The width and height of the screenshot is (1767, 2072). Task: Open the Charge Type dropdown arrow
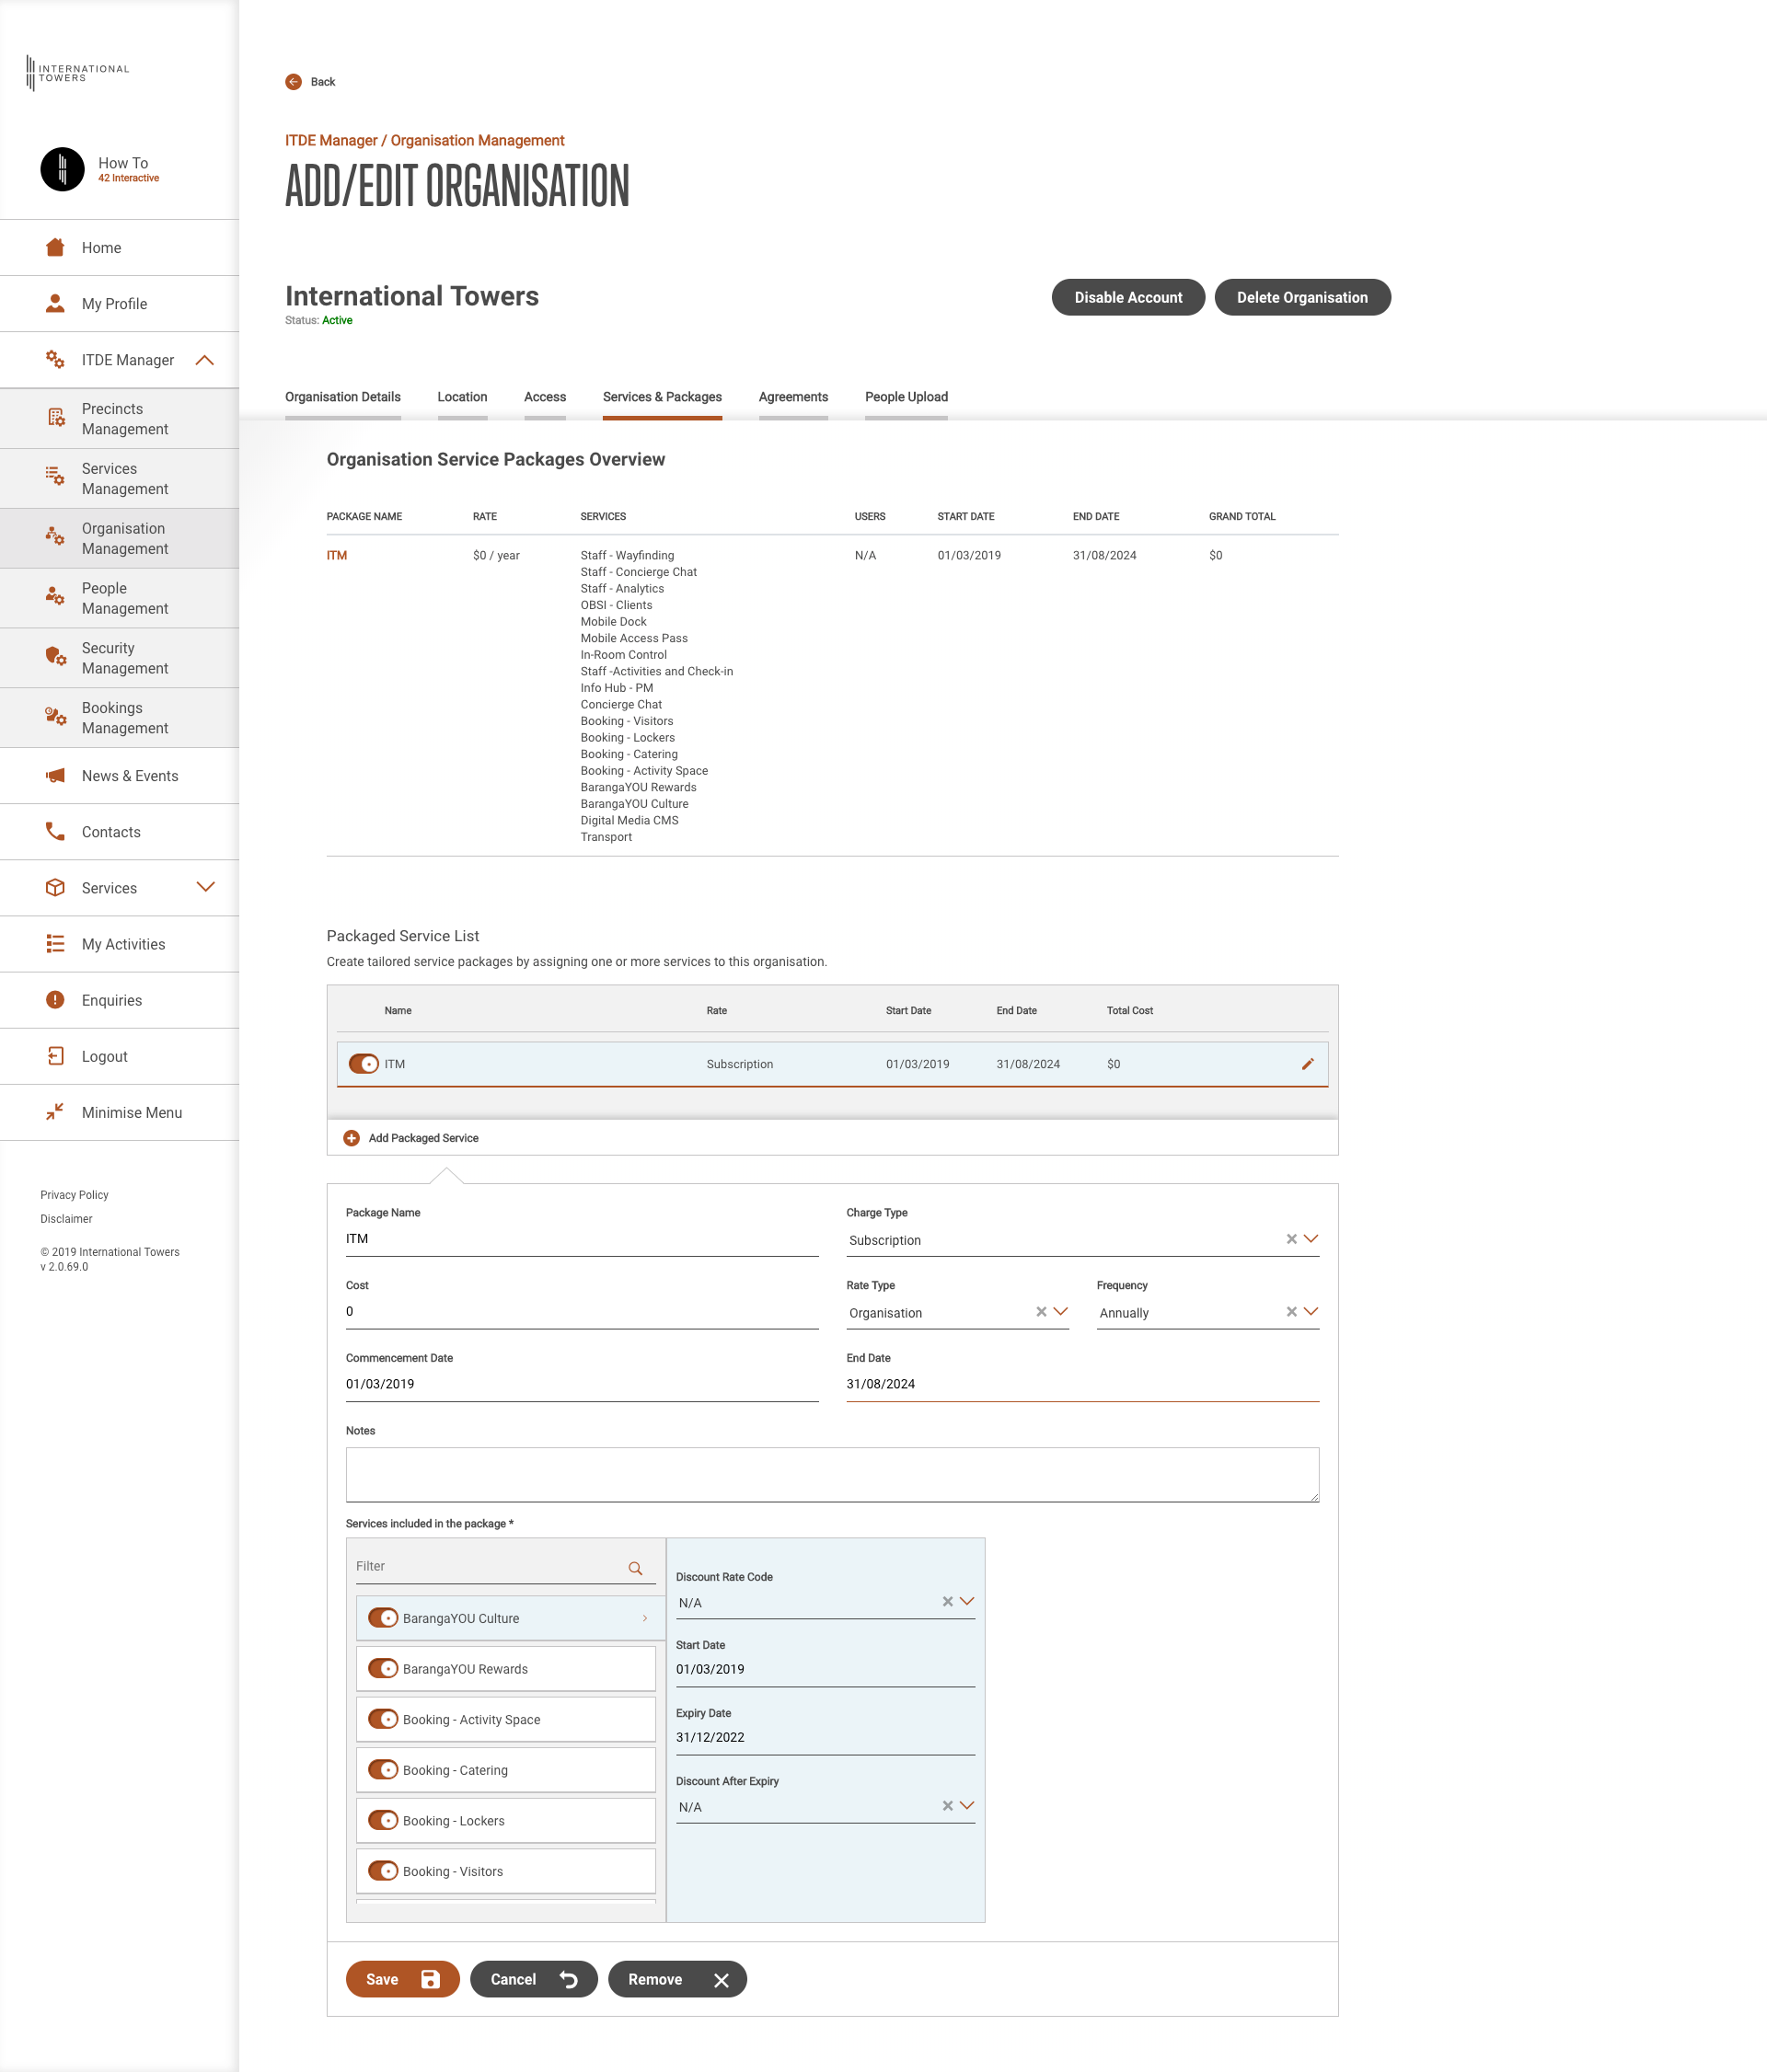click(x=1311, y=1239)
